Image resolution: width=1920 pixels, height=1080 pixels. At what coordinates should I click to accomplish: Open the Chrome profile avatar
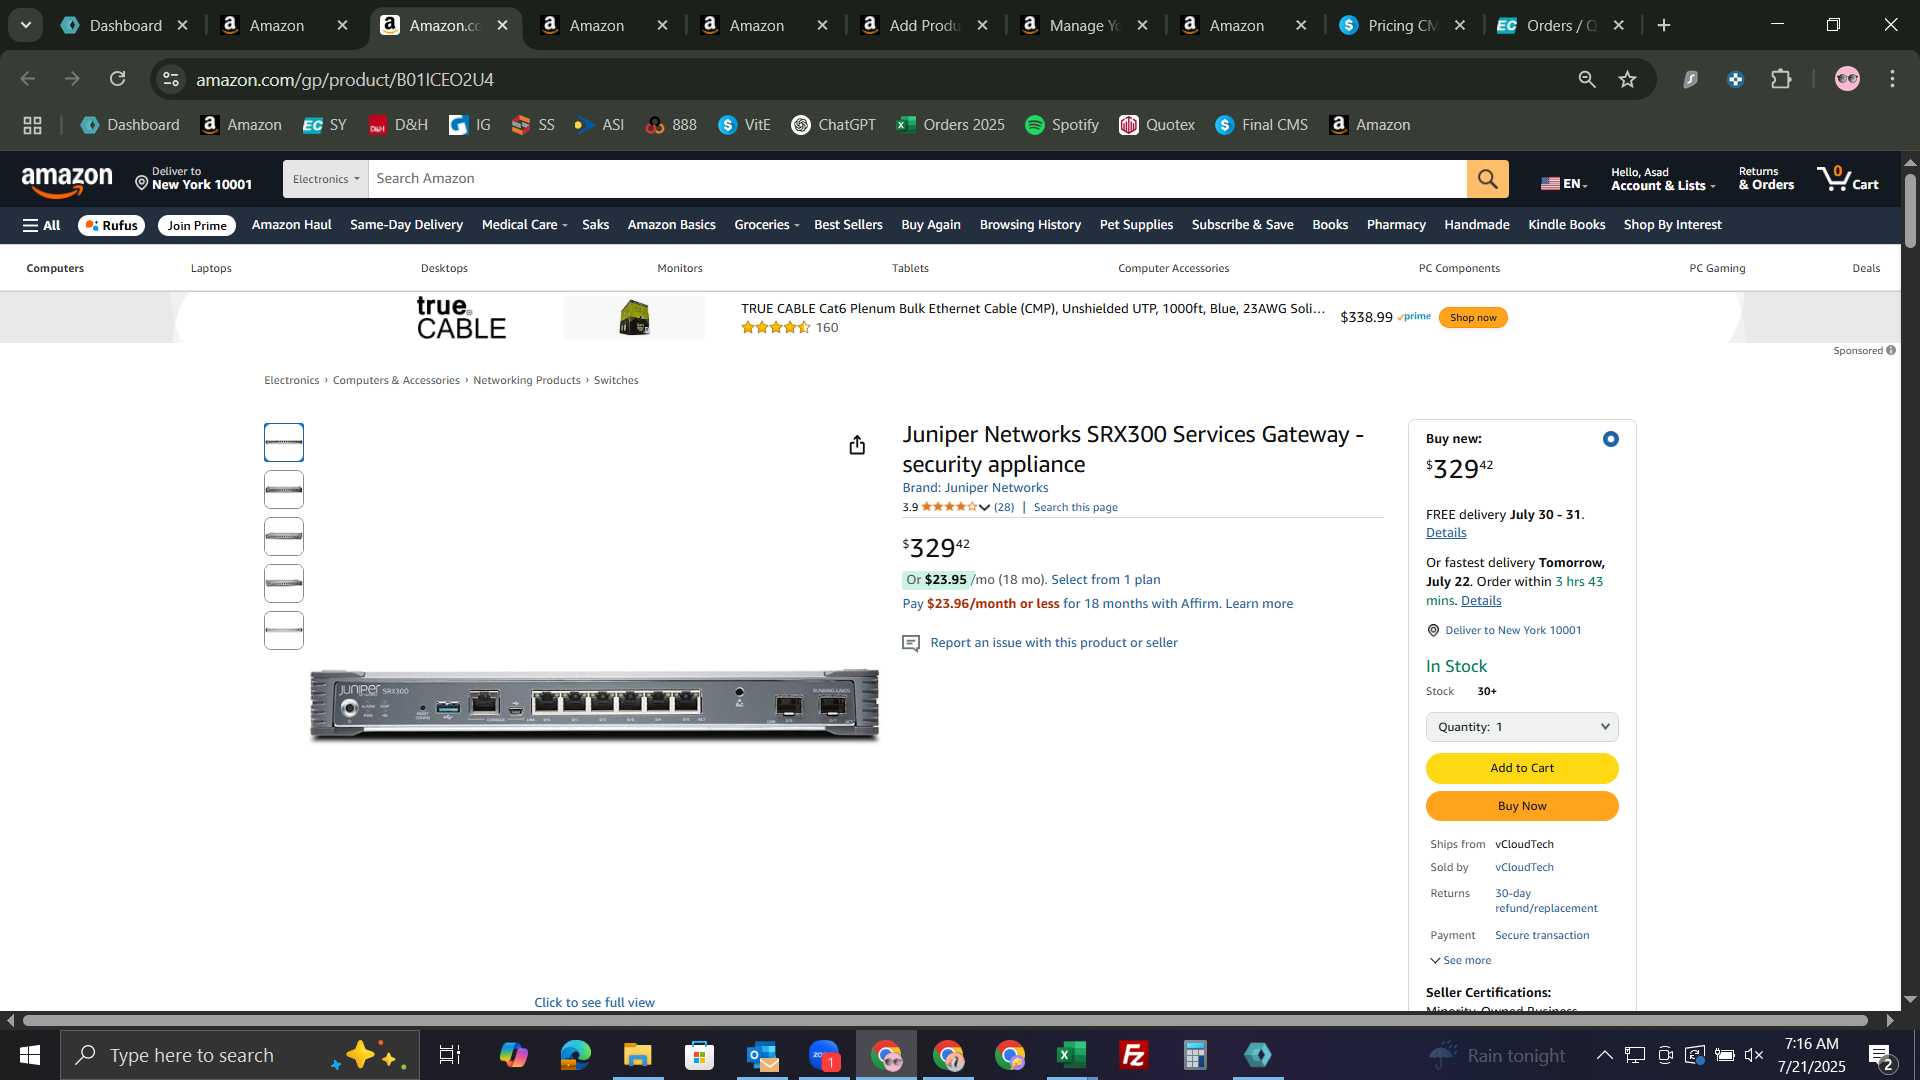[x=1847, y=79]
